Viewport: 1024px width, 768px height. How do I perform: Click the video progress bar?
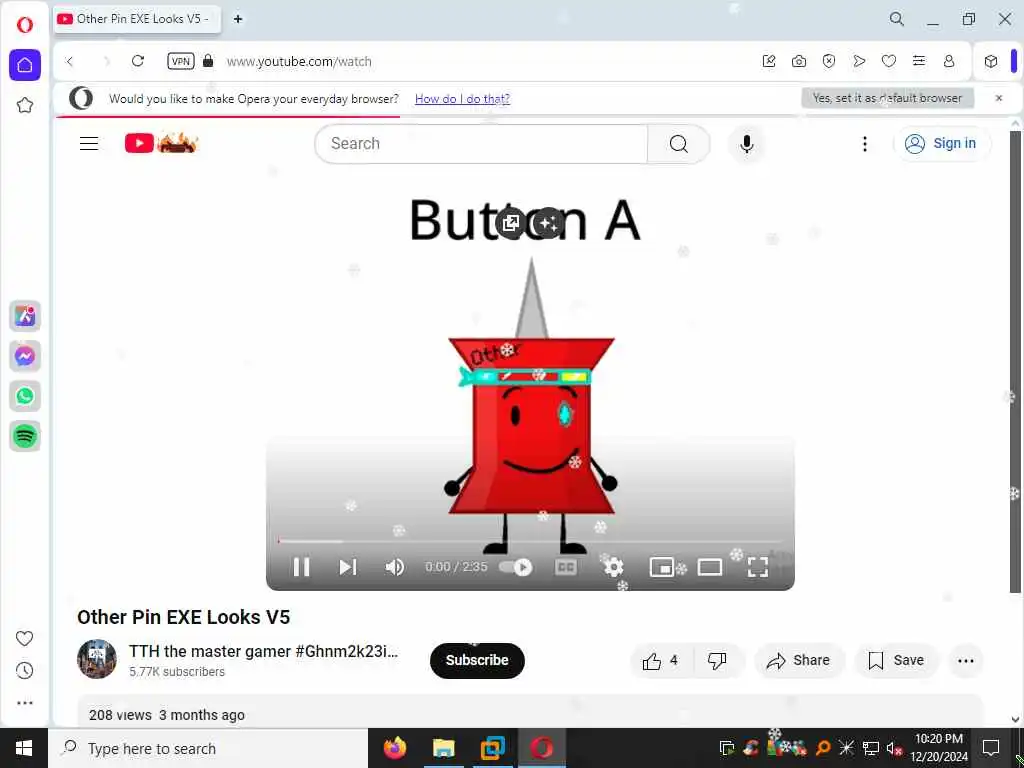(x=530, y=541)
